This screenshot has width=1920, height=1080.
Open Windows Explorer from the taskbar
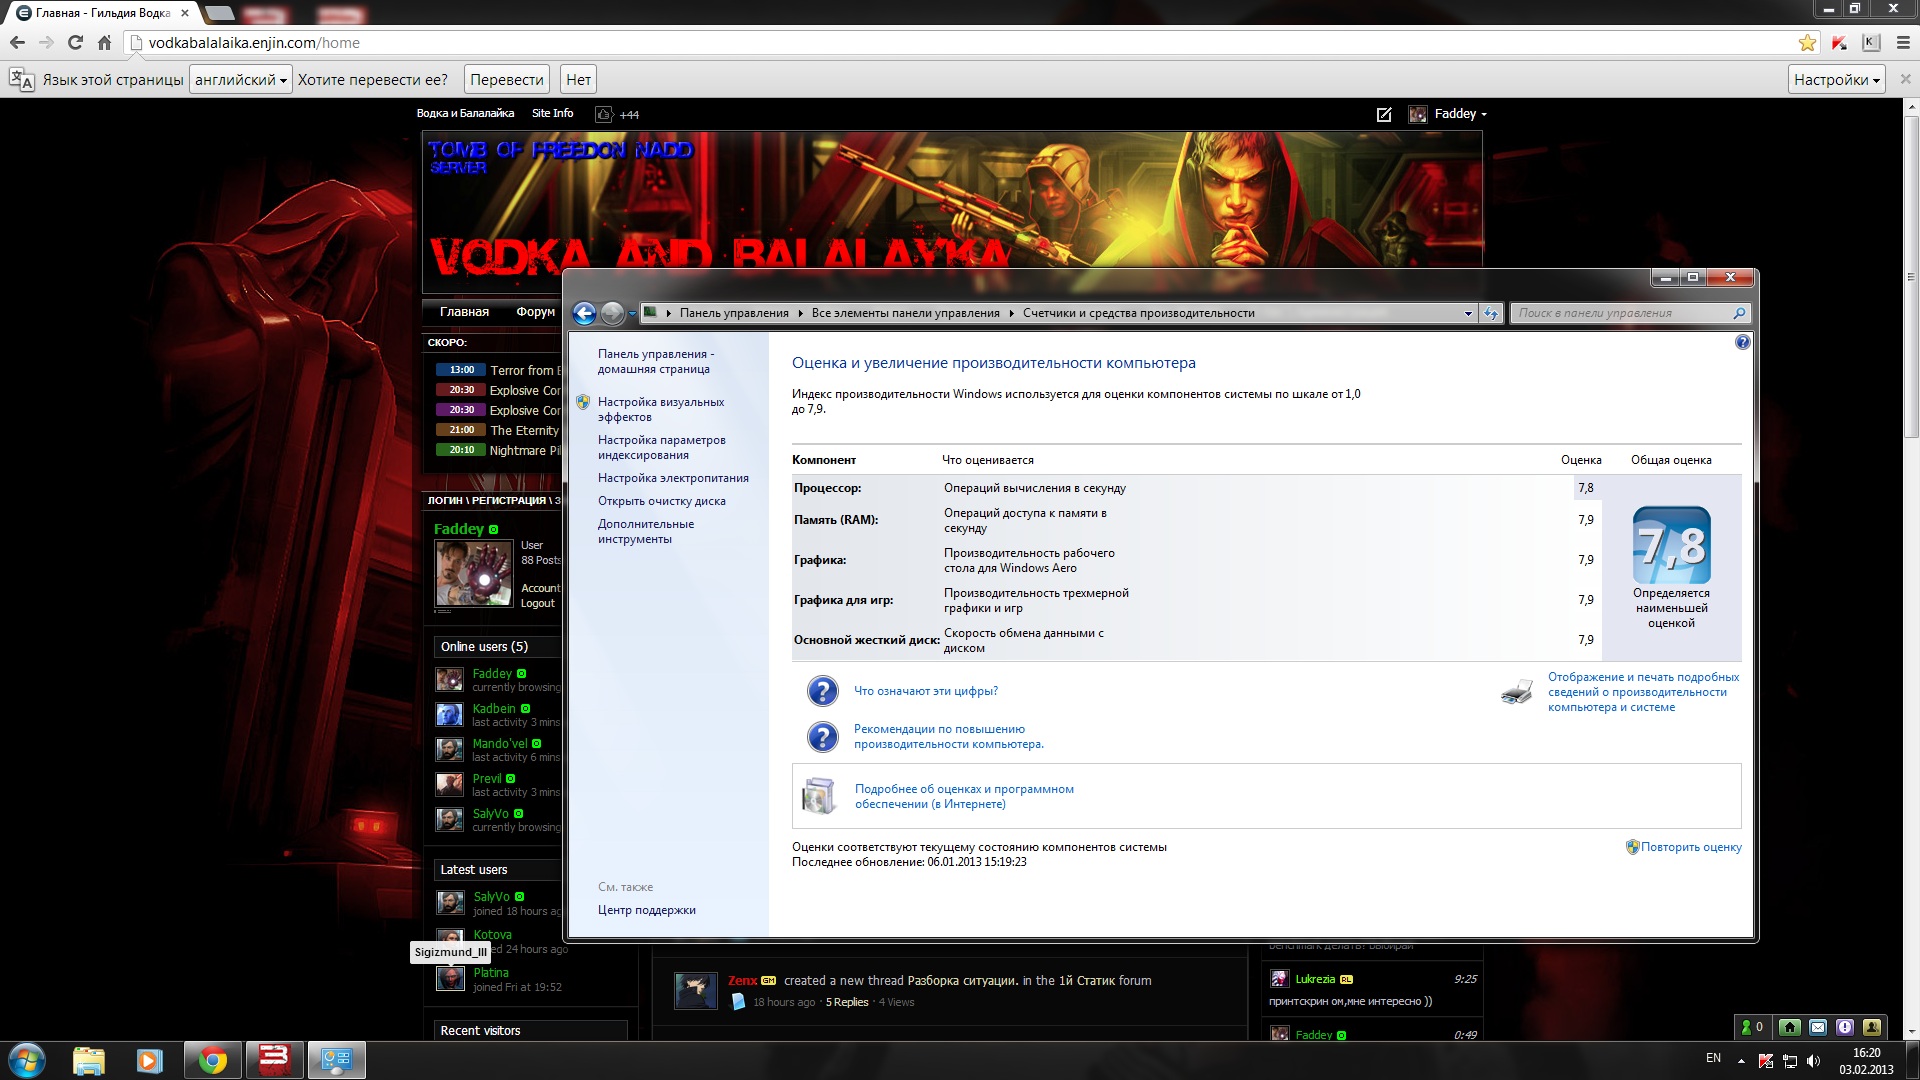(x=89, y=1060)
